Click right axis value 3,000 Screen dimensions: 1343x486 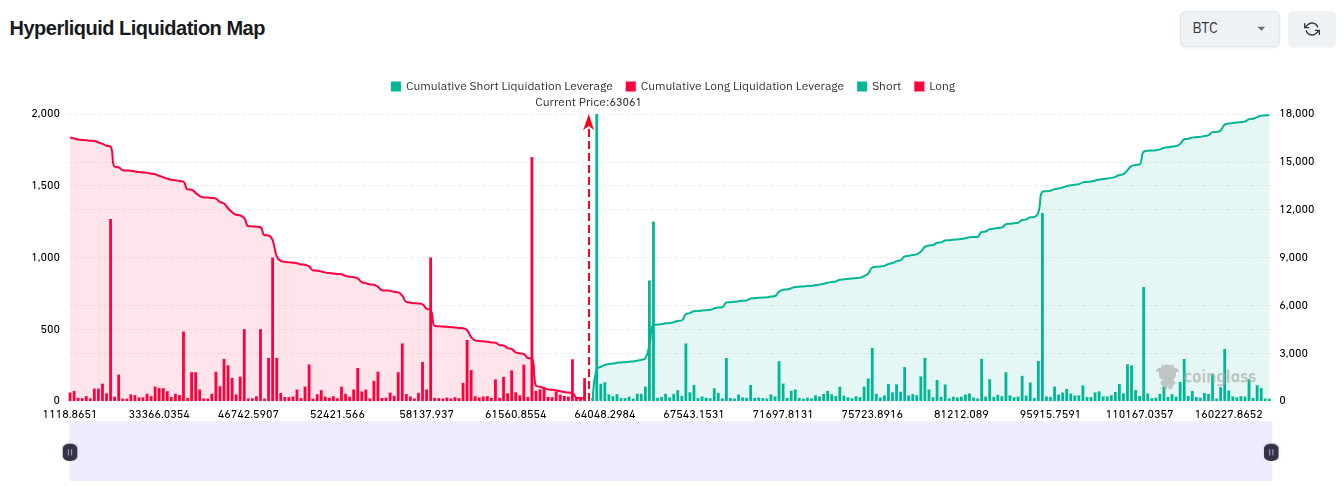pos(1293,353)
